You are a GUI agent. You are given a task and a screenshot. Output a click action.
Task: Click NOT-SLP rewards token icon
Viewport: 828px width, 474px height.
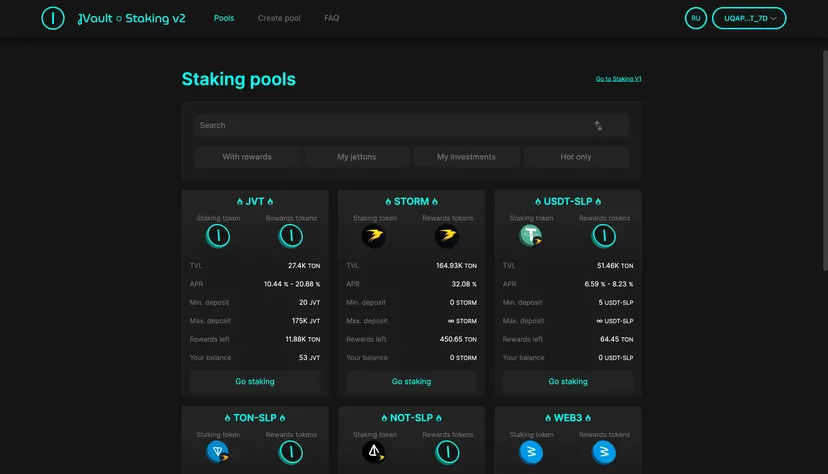click(447, 452)
